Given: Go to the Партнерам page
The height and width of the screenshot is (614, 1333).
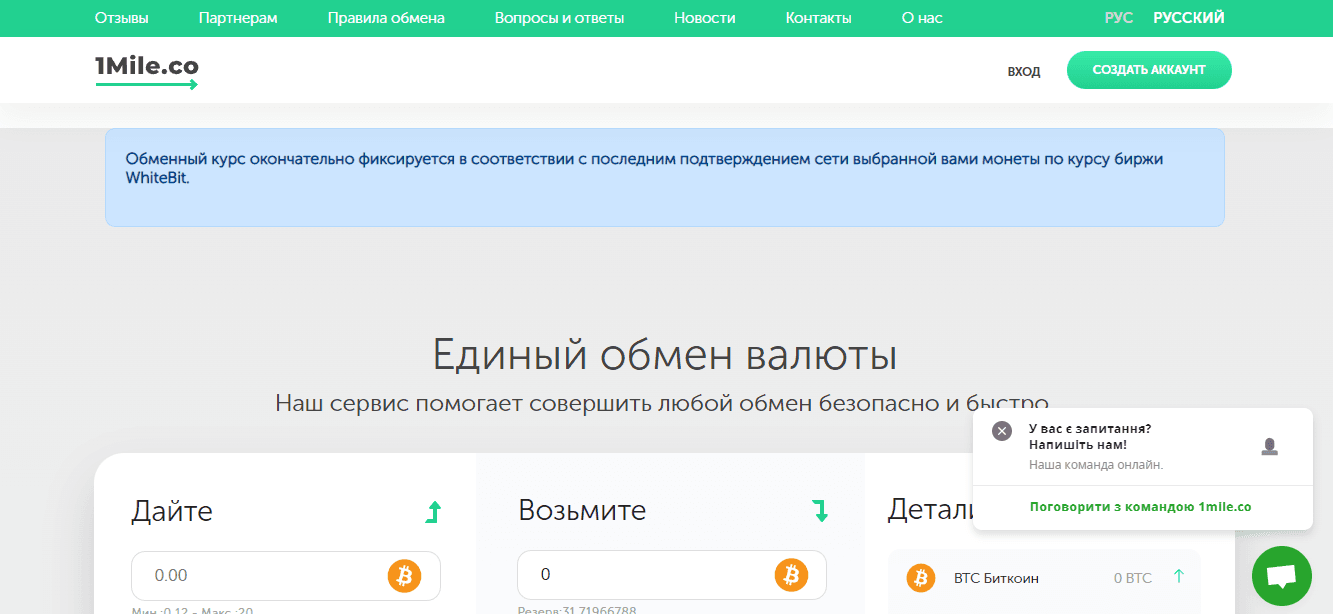Looking at the screenshot, I should click(x=238, y=18).
